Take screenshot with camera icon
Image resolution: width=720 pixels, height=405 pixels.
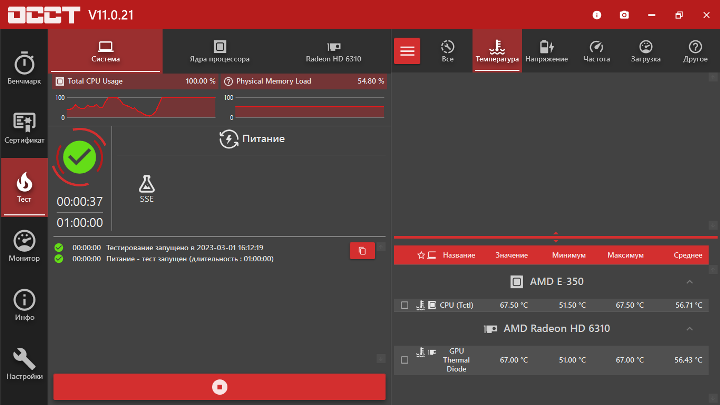(624, 15)
